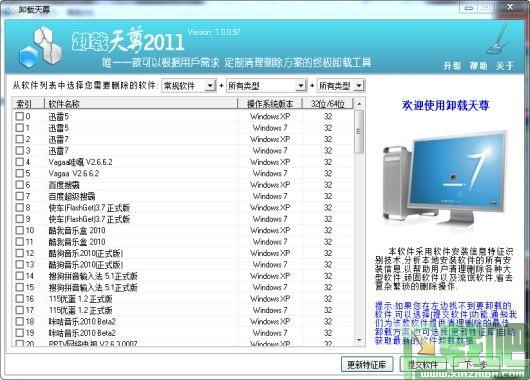Screen dimensions: 530x380
Task: Check row 18 咪咕音乐2010 Beta2
Action: click(x=20, y=322)
